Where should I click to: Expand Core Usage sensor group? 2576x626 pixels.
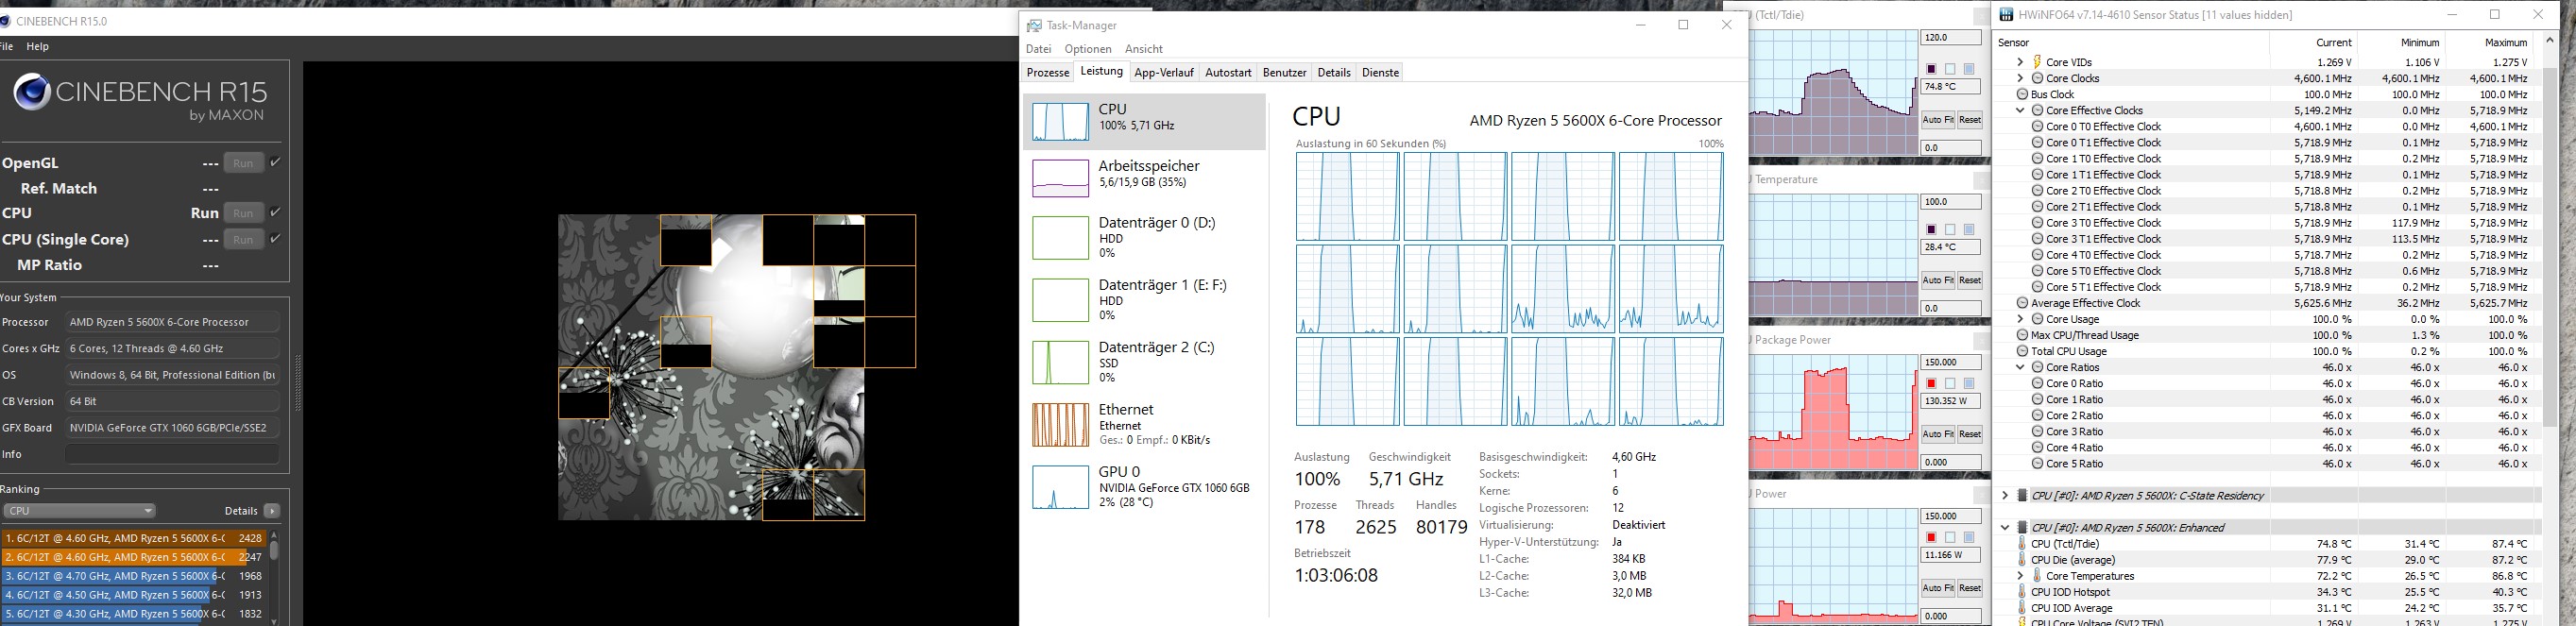click(2020, 319)
